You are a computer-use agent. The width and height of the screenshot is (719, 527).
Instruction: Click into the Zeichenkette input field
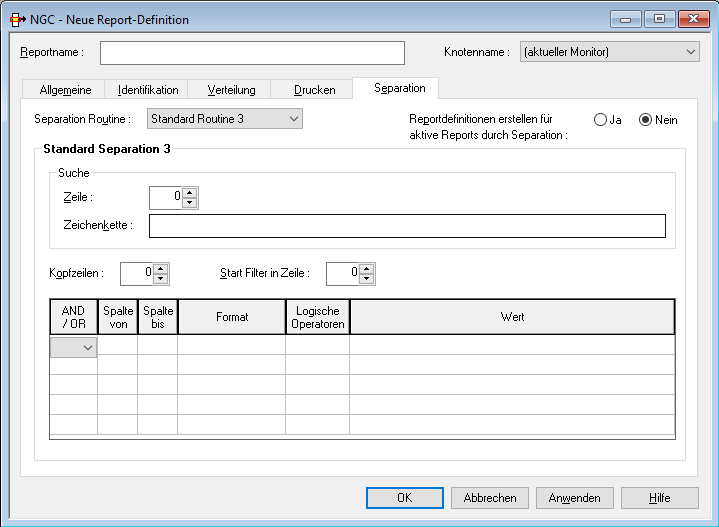[x=407, y=226]
